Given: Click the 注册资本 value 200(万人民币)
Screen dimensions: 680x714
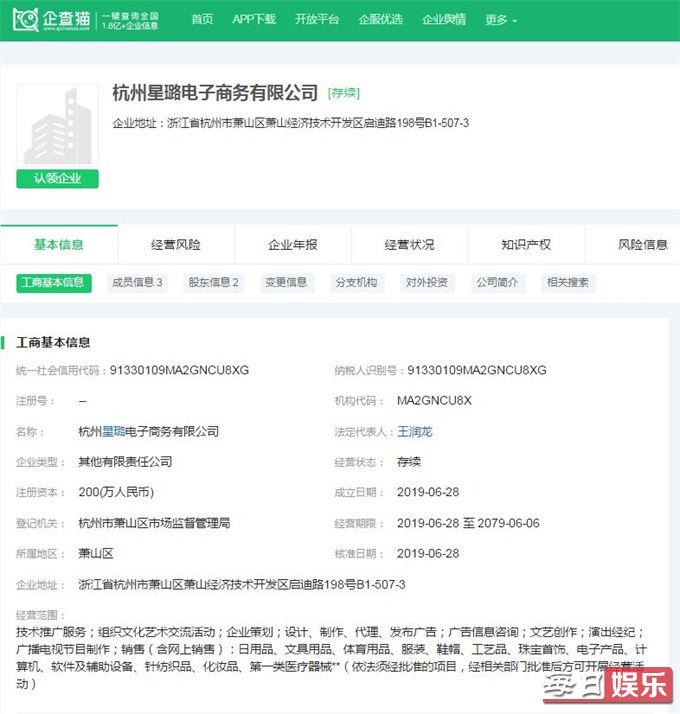Looking at the screenshot, I should [x=116, y=492].
